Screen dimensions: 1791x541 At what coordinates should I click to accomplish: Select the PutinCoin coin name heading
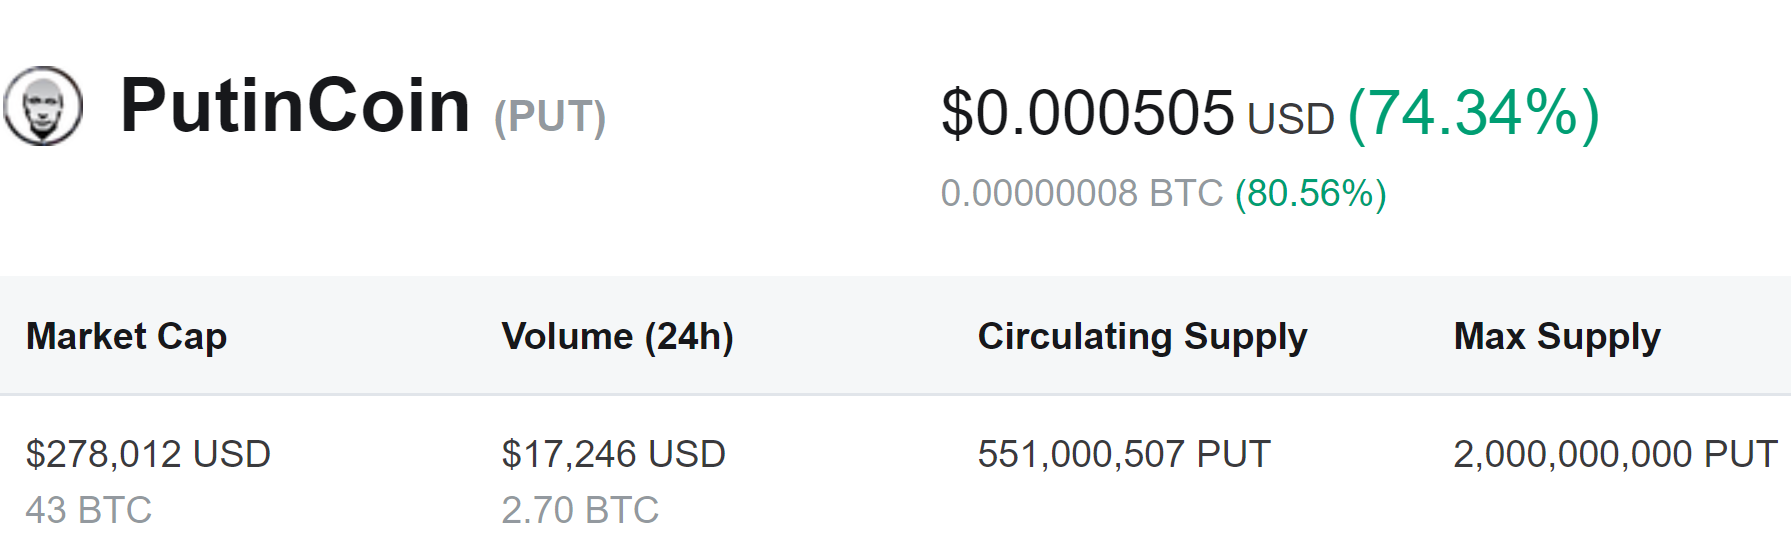(295, 105)
